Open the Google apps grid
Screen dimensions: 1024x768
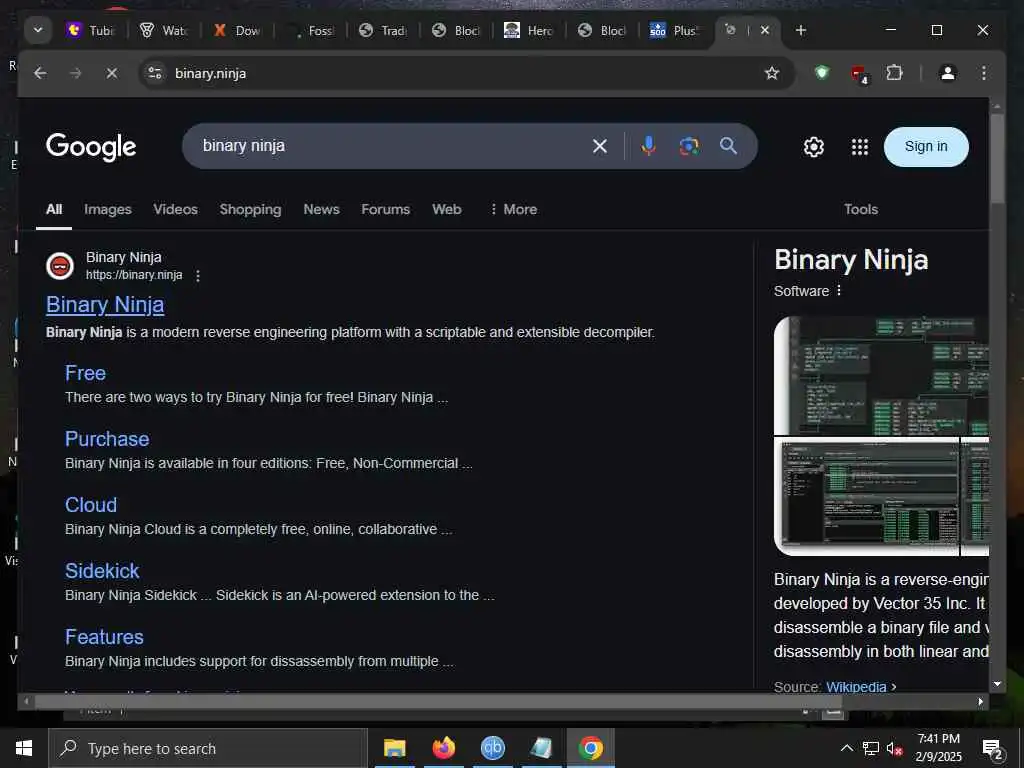[860, 147]
